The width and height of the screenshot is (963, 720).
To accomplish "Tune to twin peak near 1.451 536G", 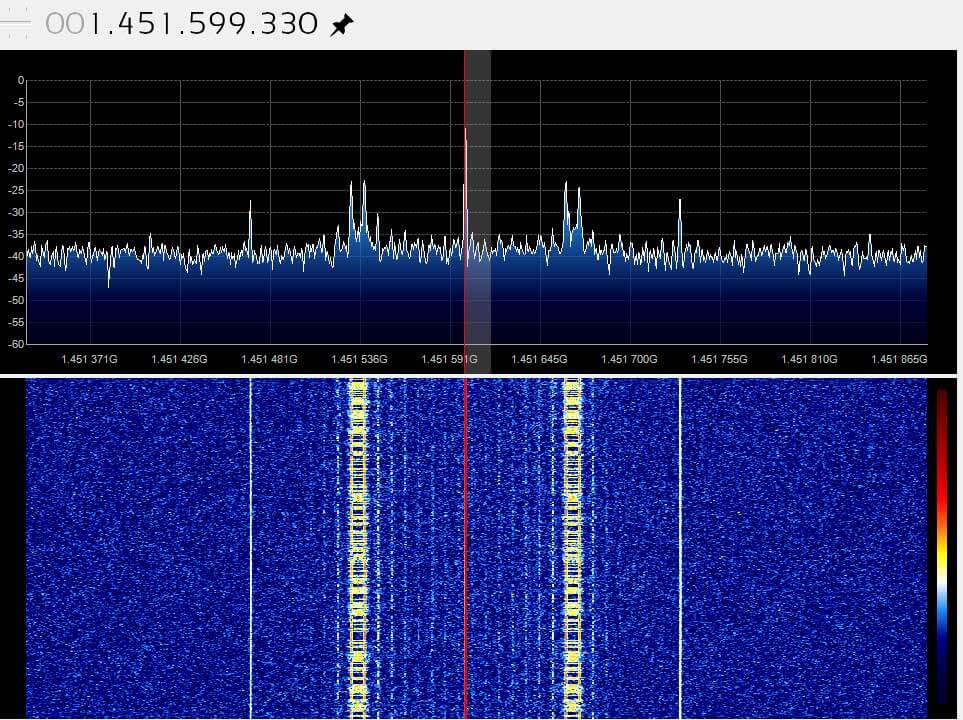I will (x=357, y=215).
